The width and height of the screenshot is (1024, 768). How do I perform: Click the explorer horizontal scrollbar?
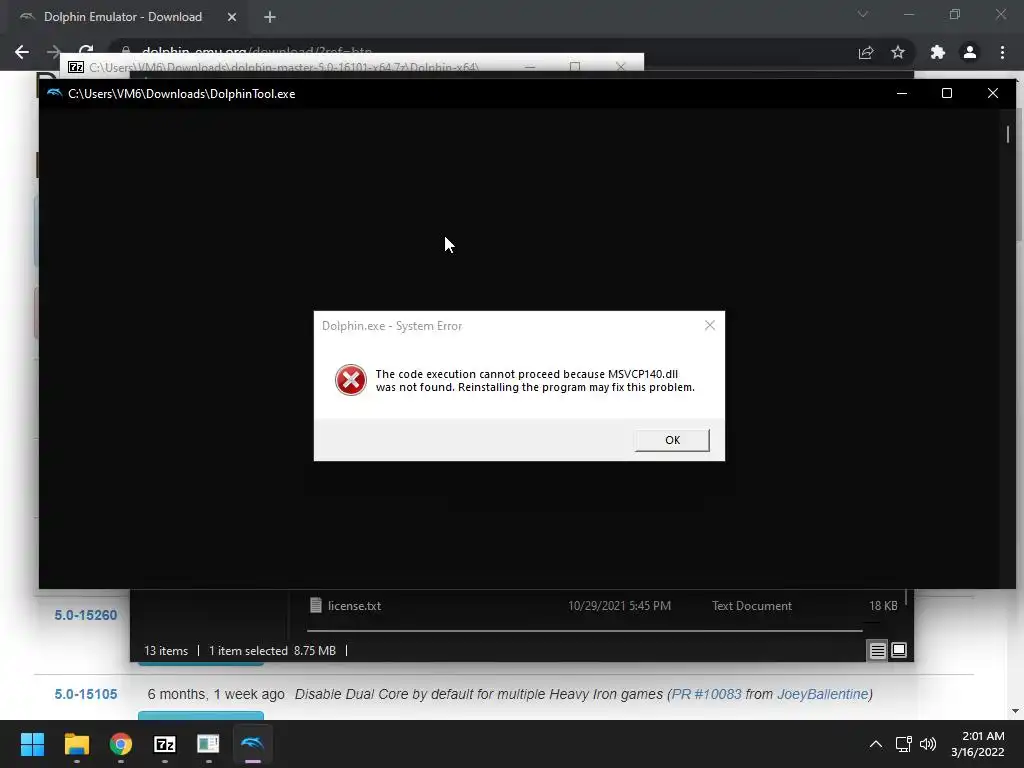[584, 631]
